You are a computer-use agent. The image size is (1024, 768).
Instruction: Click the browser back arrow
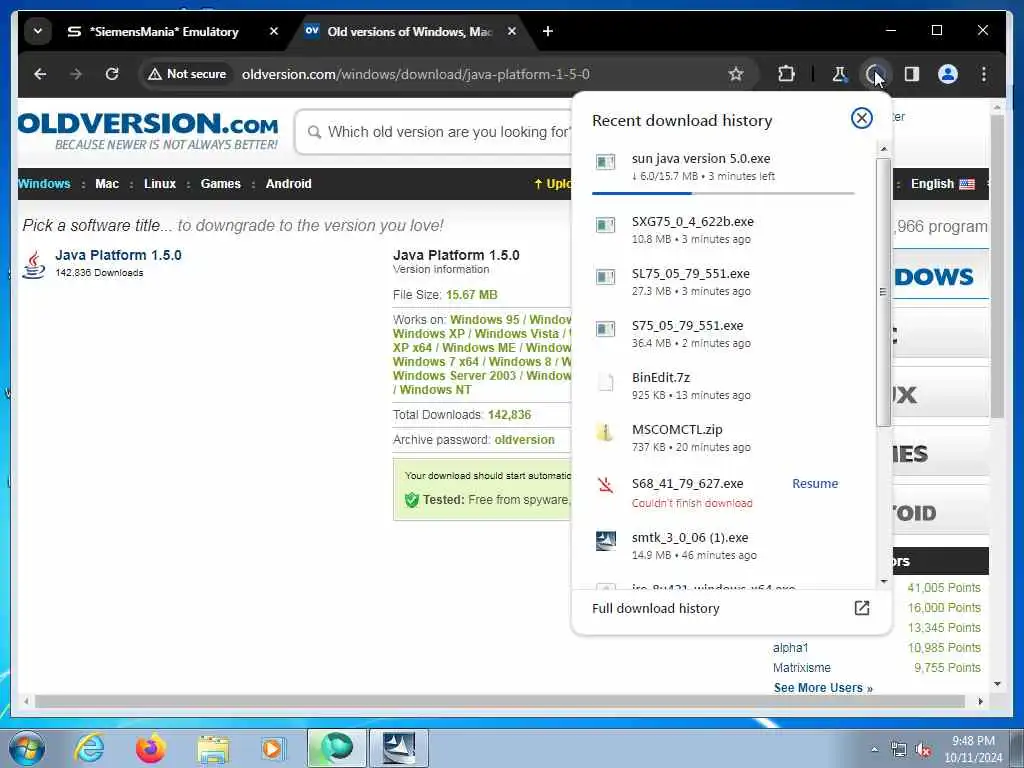[x=40, y=74]
